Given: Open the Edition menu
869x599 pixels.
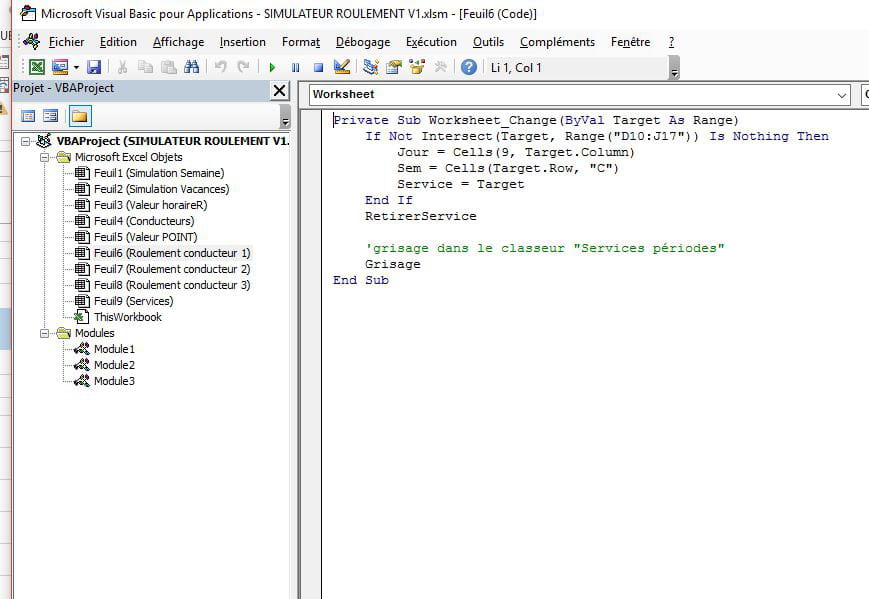Looking at the screenshot, I should 118,42.
